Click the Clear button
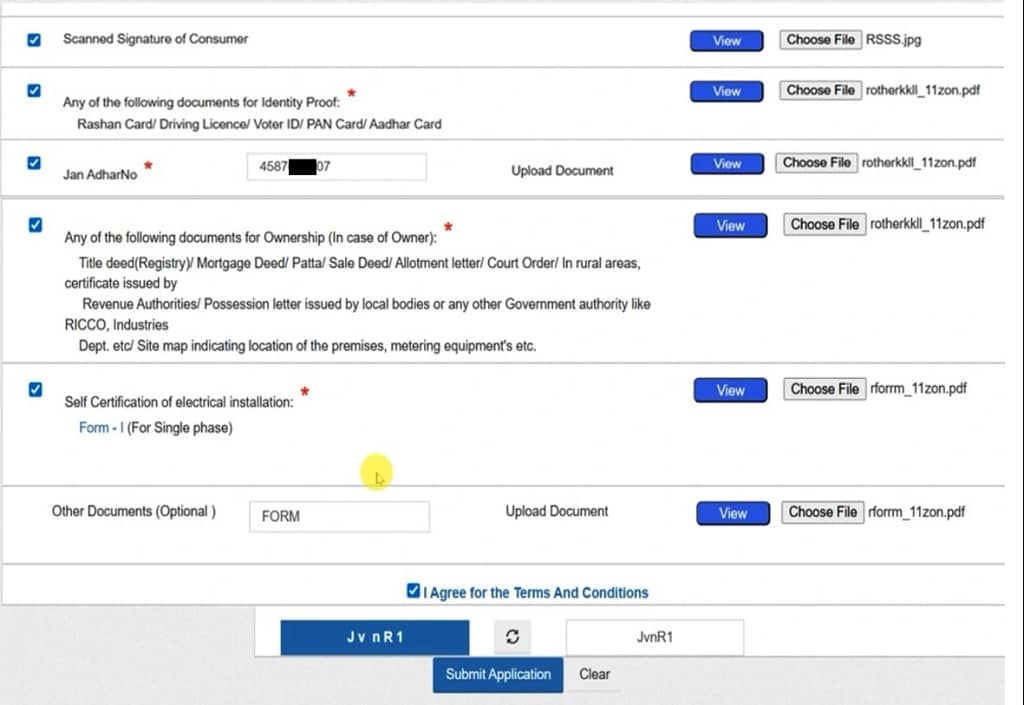Screen dimensions: 1024x705 (594, 674)
